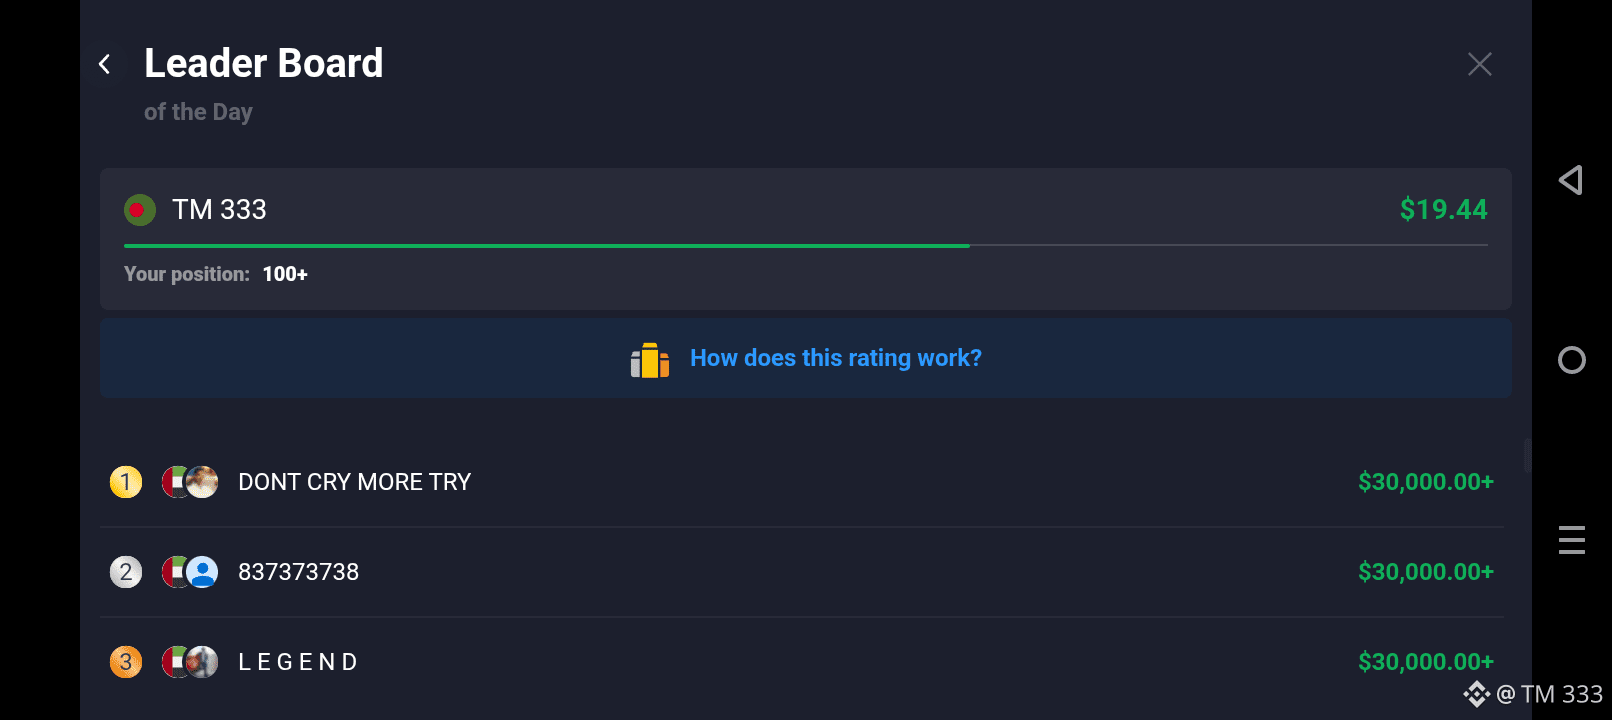
Task: Tap Android recent apps menu button
Action: (1572, 540)
